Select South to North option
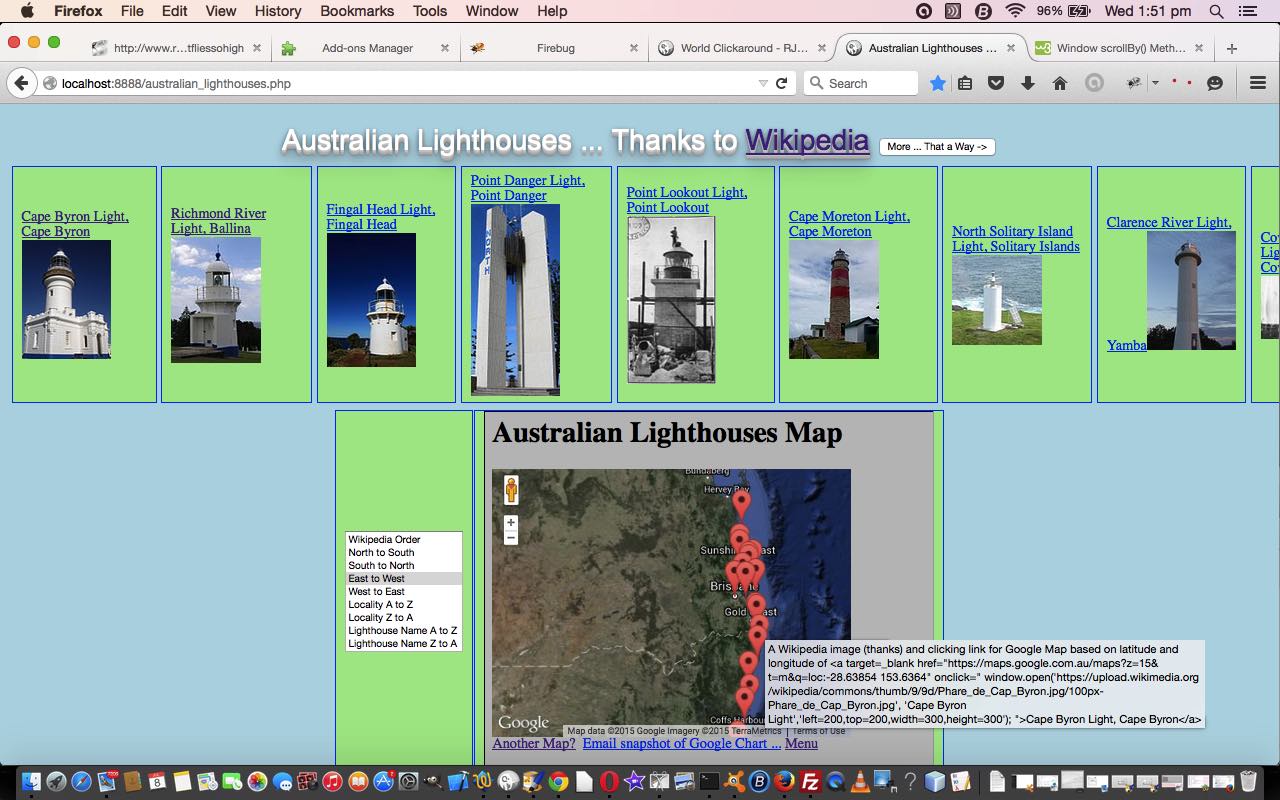1280x800 pixels. [x=404, y=565]
